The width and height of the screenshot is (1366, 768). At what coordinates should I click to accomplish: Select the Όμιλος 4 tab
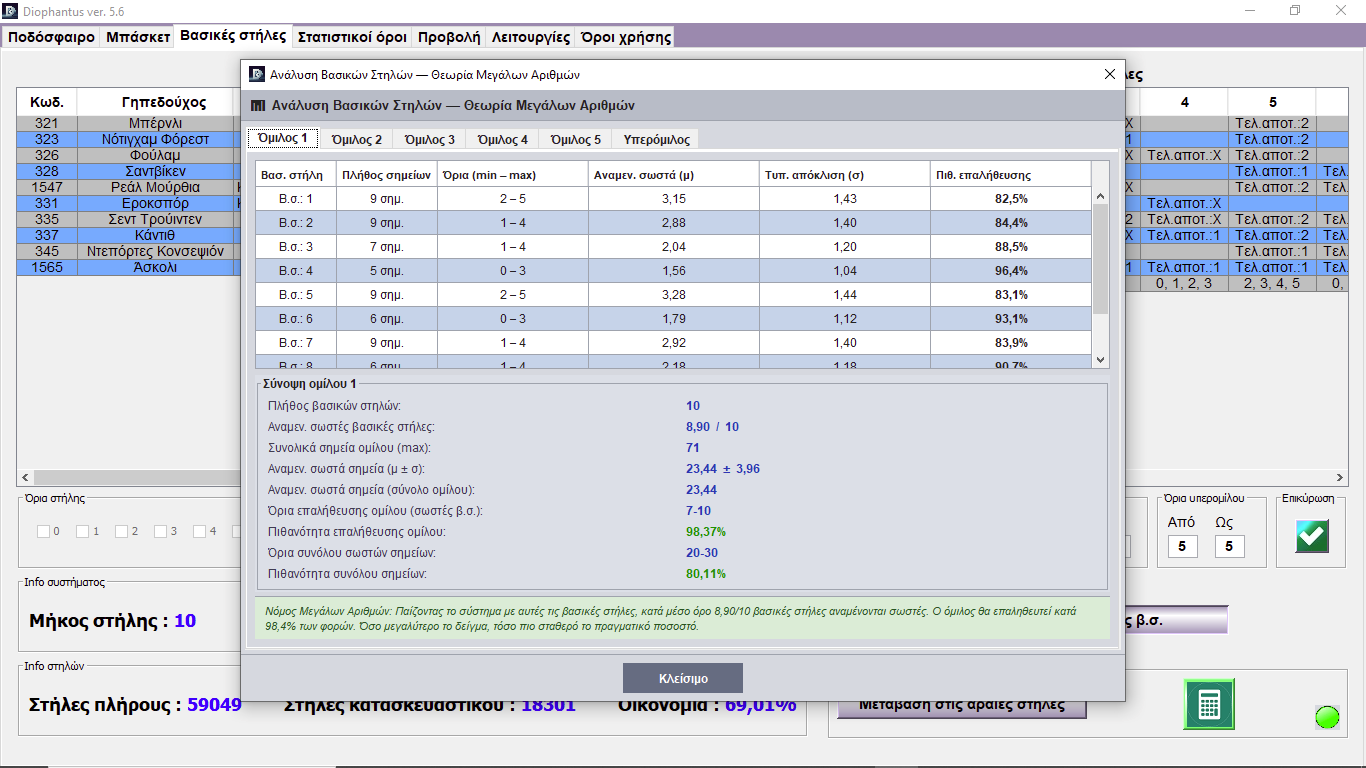tap(502, 139)
